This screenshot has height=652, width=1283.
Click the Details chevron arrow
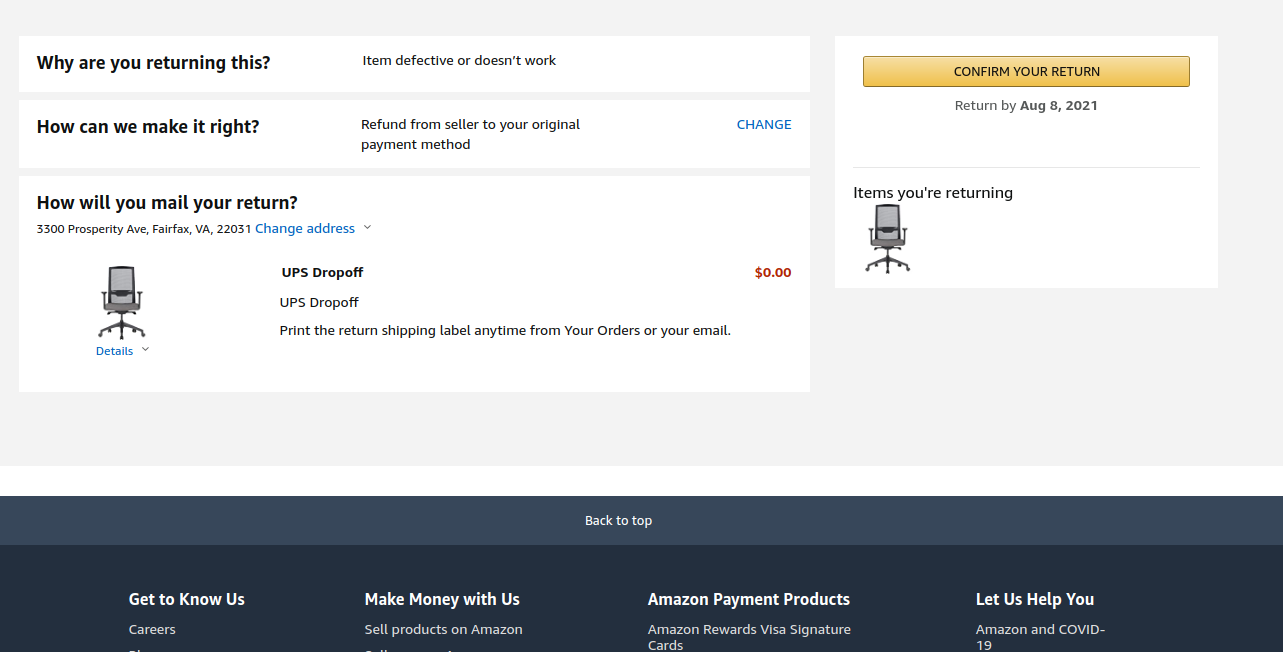(x=146, y=350)
